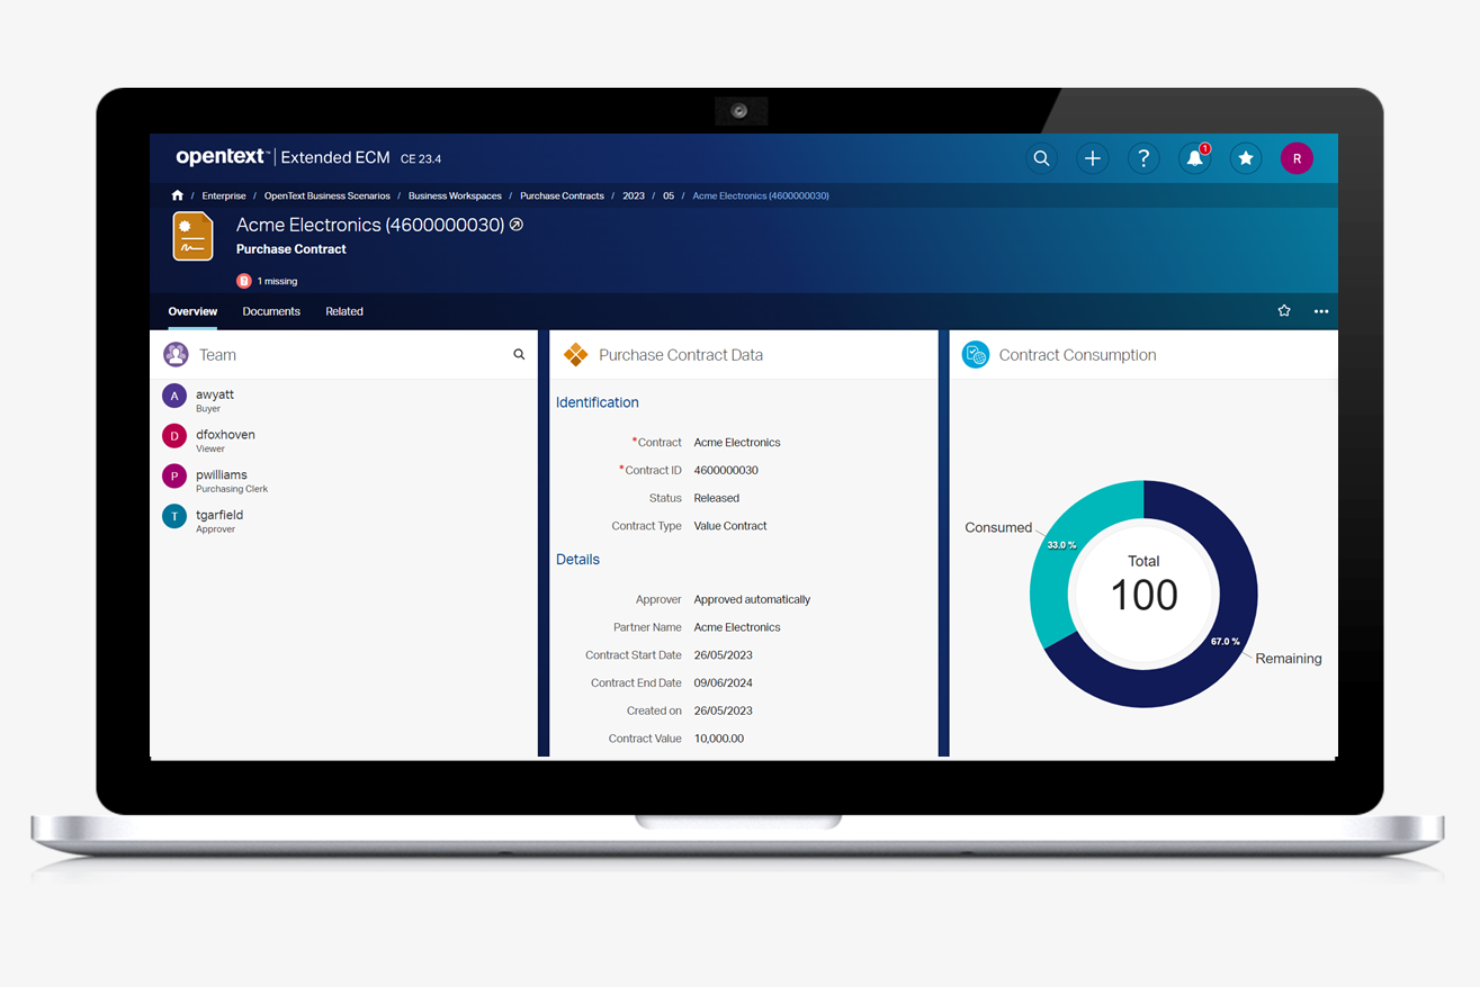This screenshot has width=1480, height=987.
Task: Click the Contract Consumption panel icon
Action: (975, 354)
